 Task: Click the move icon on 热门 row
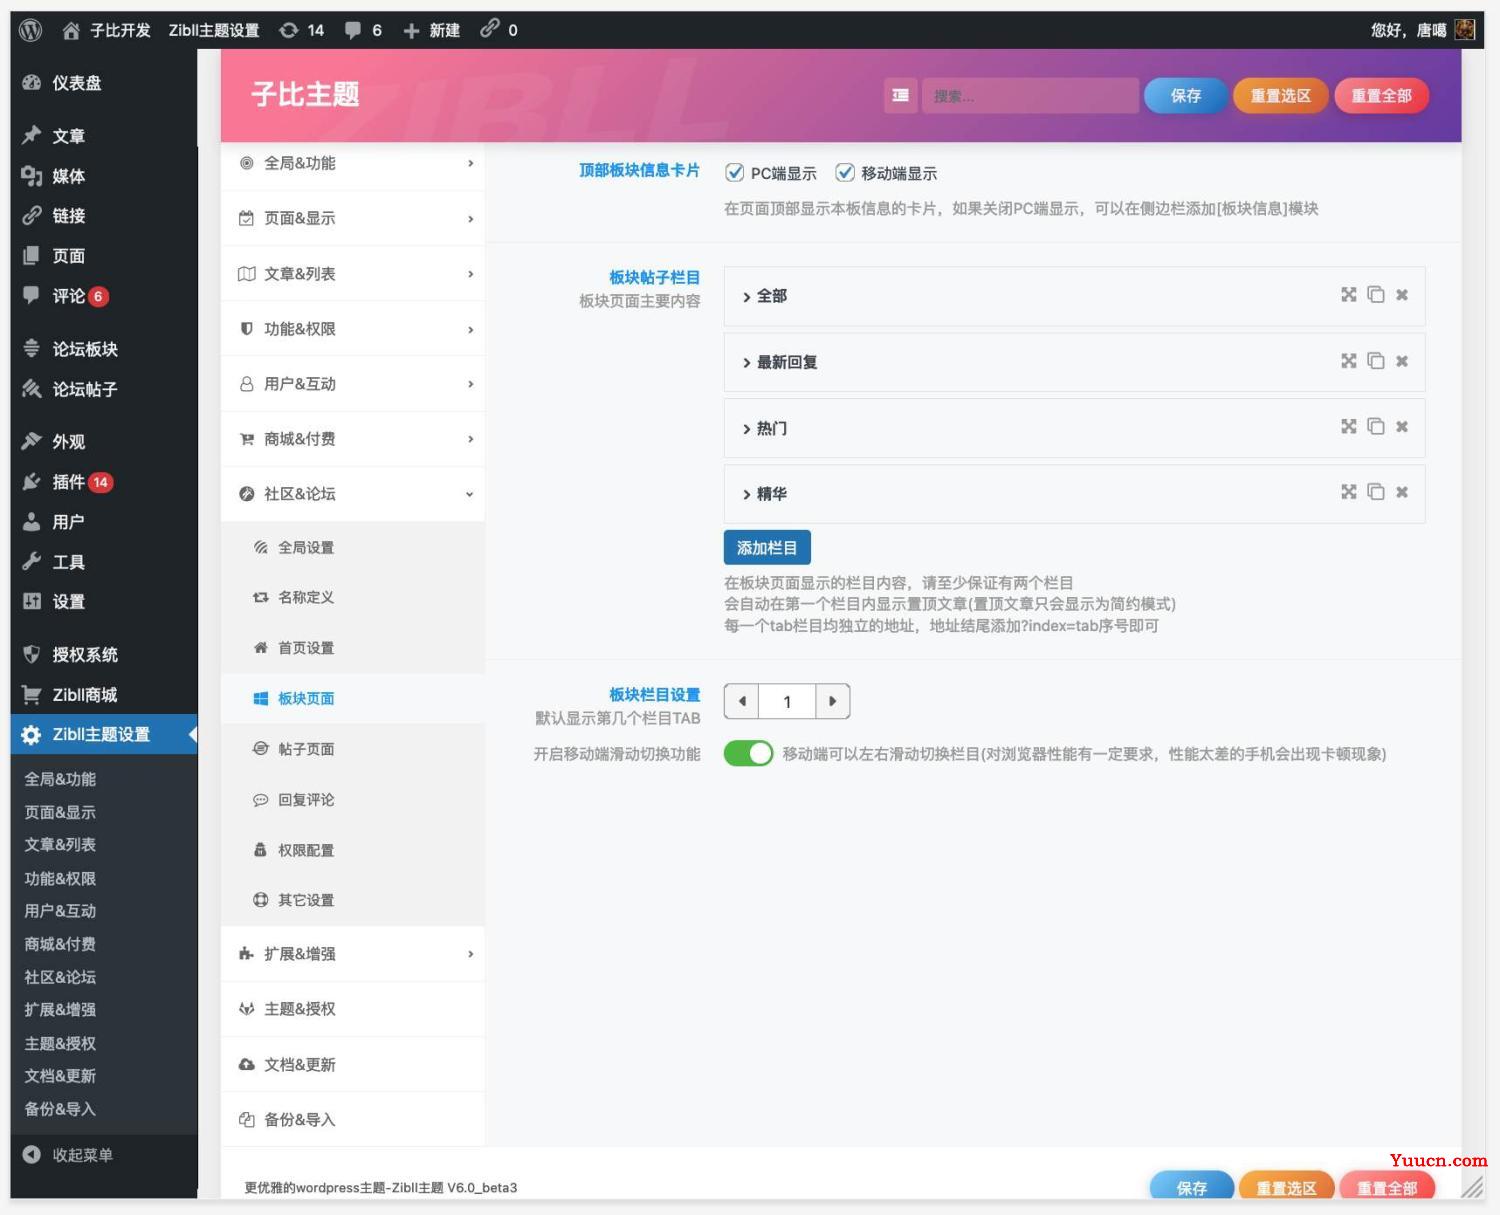pyautogui.click(x=1349, y=427)
